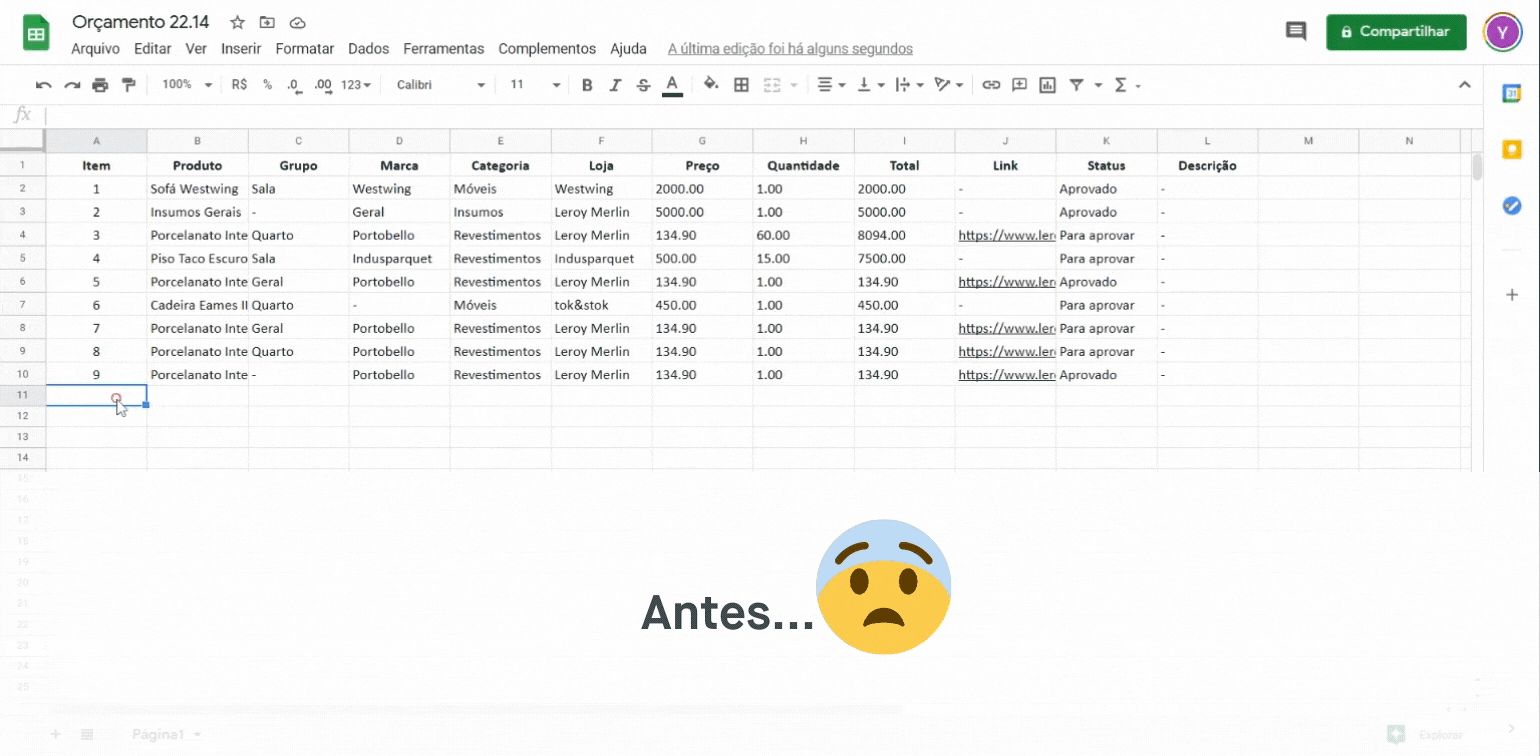The image size is (1540, 756).
Task: Open vertical align dropdown
Action: (870, 85)
